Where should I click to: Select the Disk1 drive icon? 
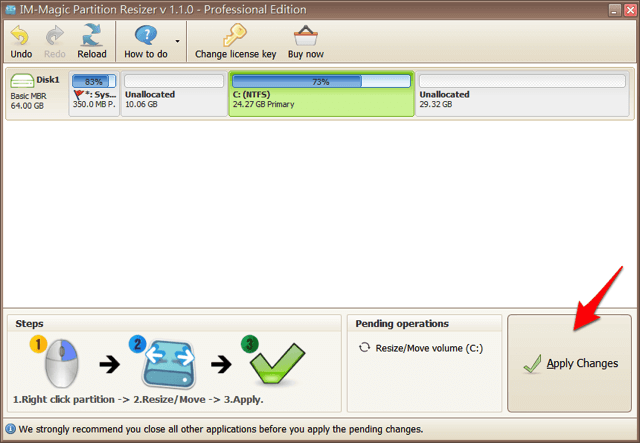(22, 81)
